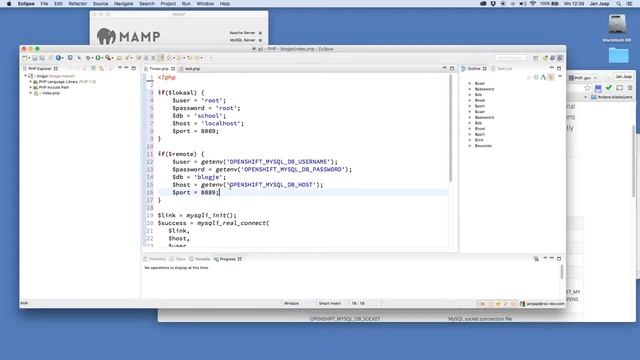Image resolution: width=640 pixels, height=360 pixels.
Task: Click the blue round toolbar icon
Action: tap(58, 58)
